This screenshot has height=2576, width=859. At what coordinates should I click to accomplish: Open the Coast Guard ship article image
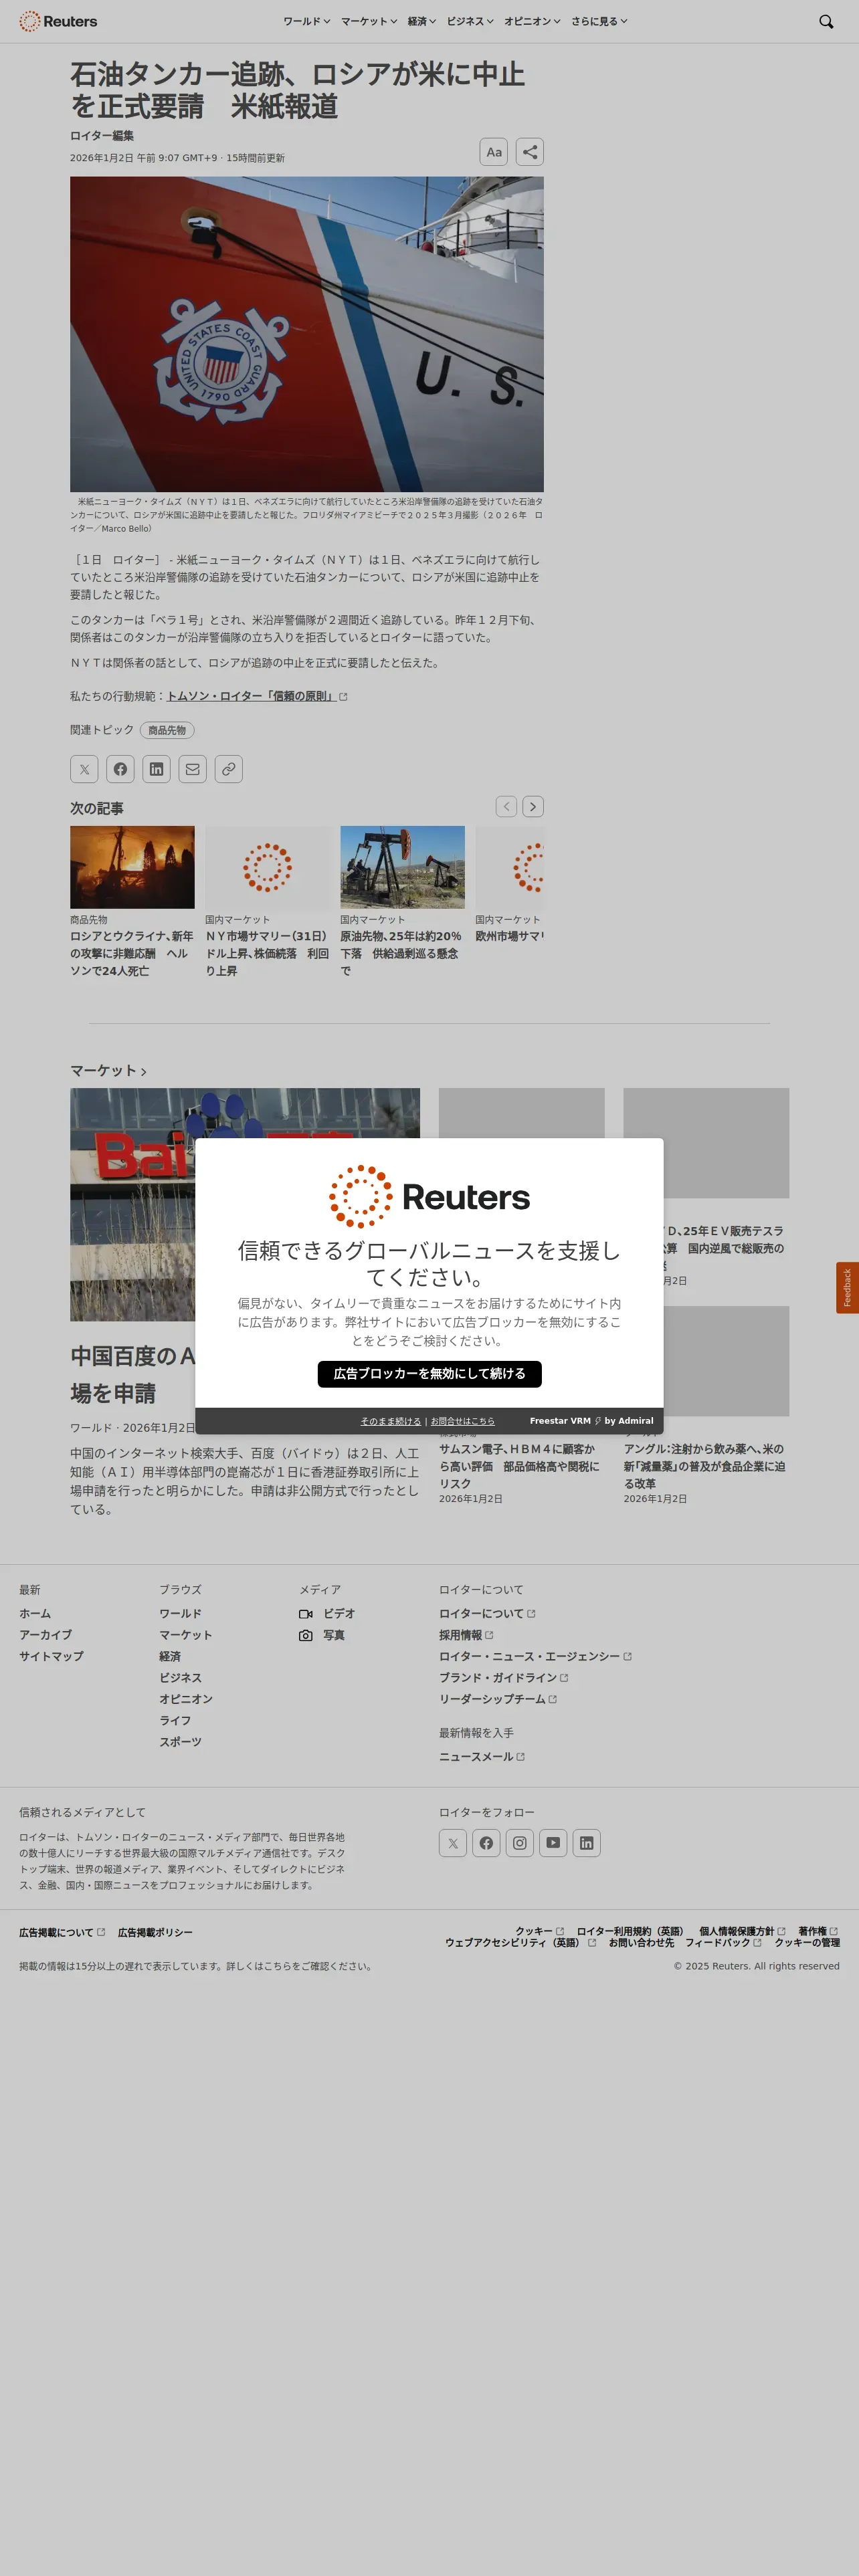(x=307, y=334)
